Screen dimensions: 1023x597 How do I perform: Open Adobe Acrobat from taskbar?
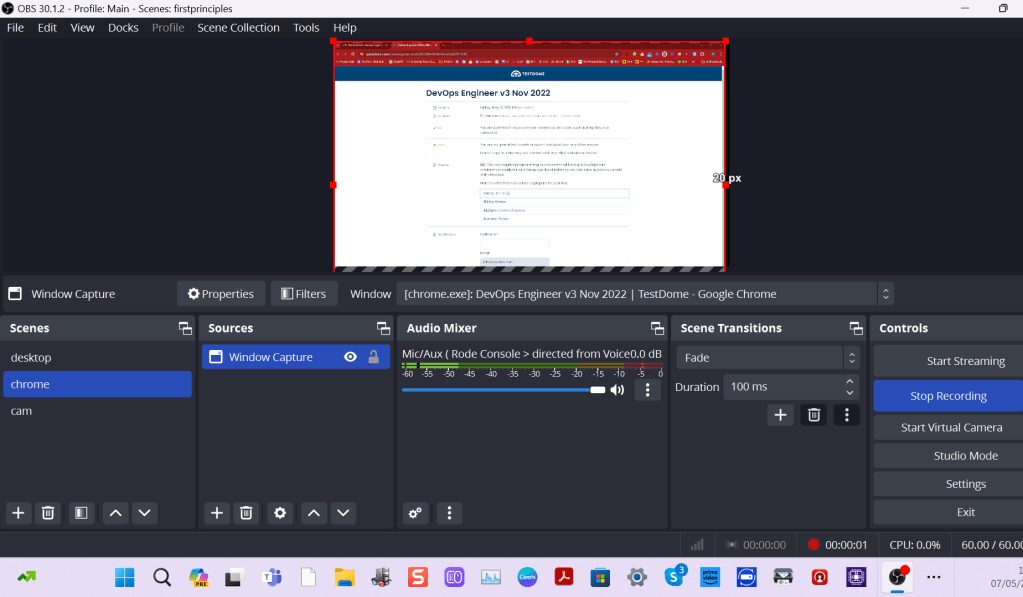click(564, 577)
